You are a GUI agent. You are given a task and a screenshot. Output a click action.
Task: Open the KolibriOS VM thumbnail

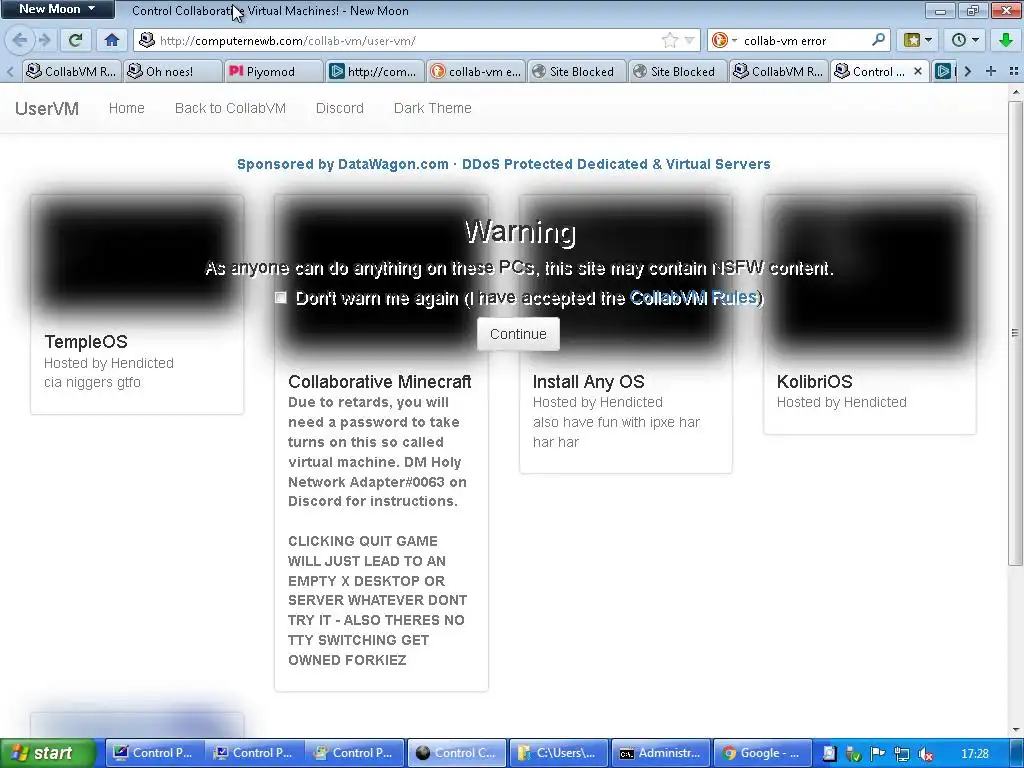(x=870, y=274)
